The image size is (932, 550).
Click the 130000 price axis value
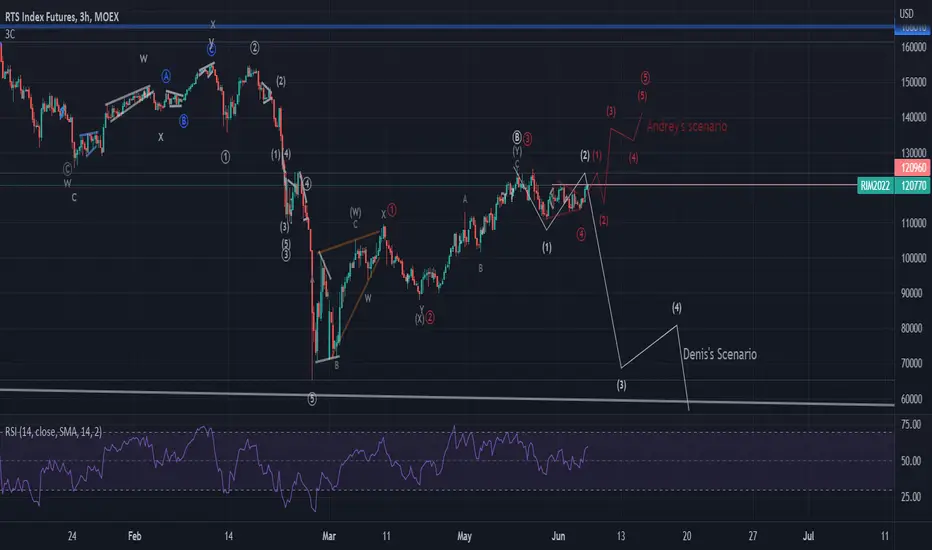[914, 153]
